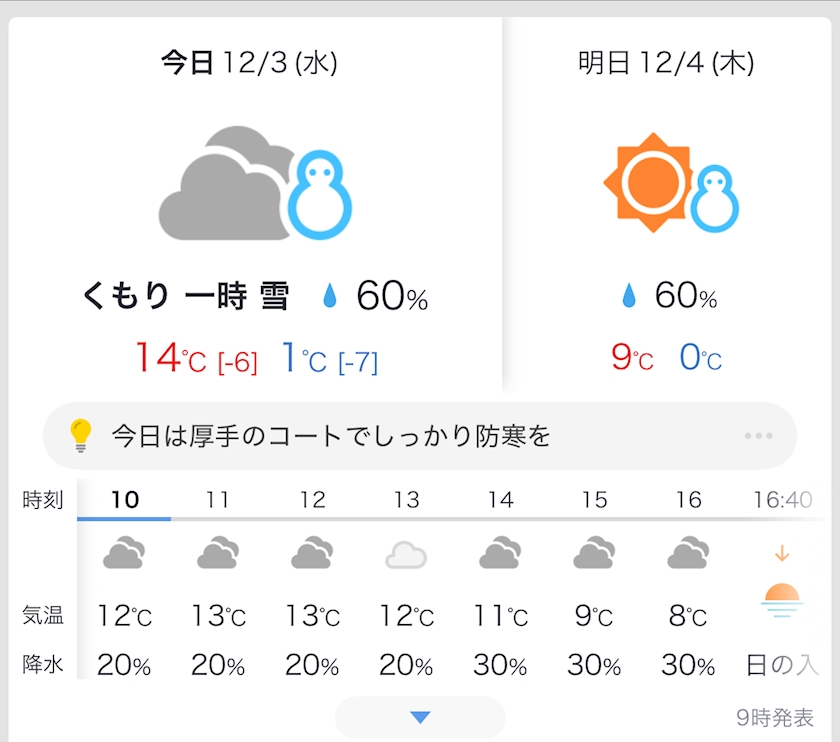Click the coat advice message text
This screenshot has width=840, height=742.
[331, 436]
